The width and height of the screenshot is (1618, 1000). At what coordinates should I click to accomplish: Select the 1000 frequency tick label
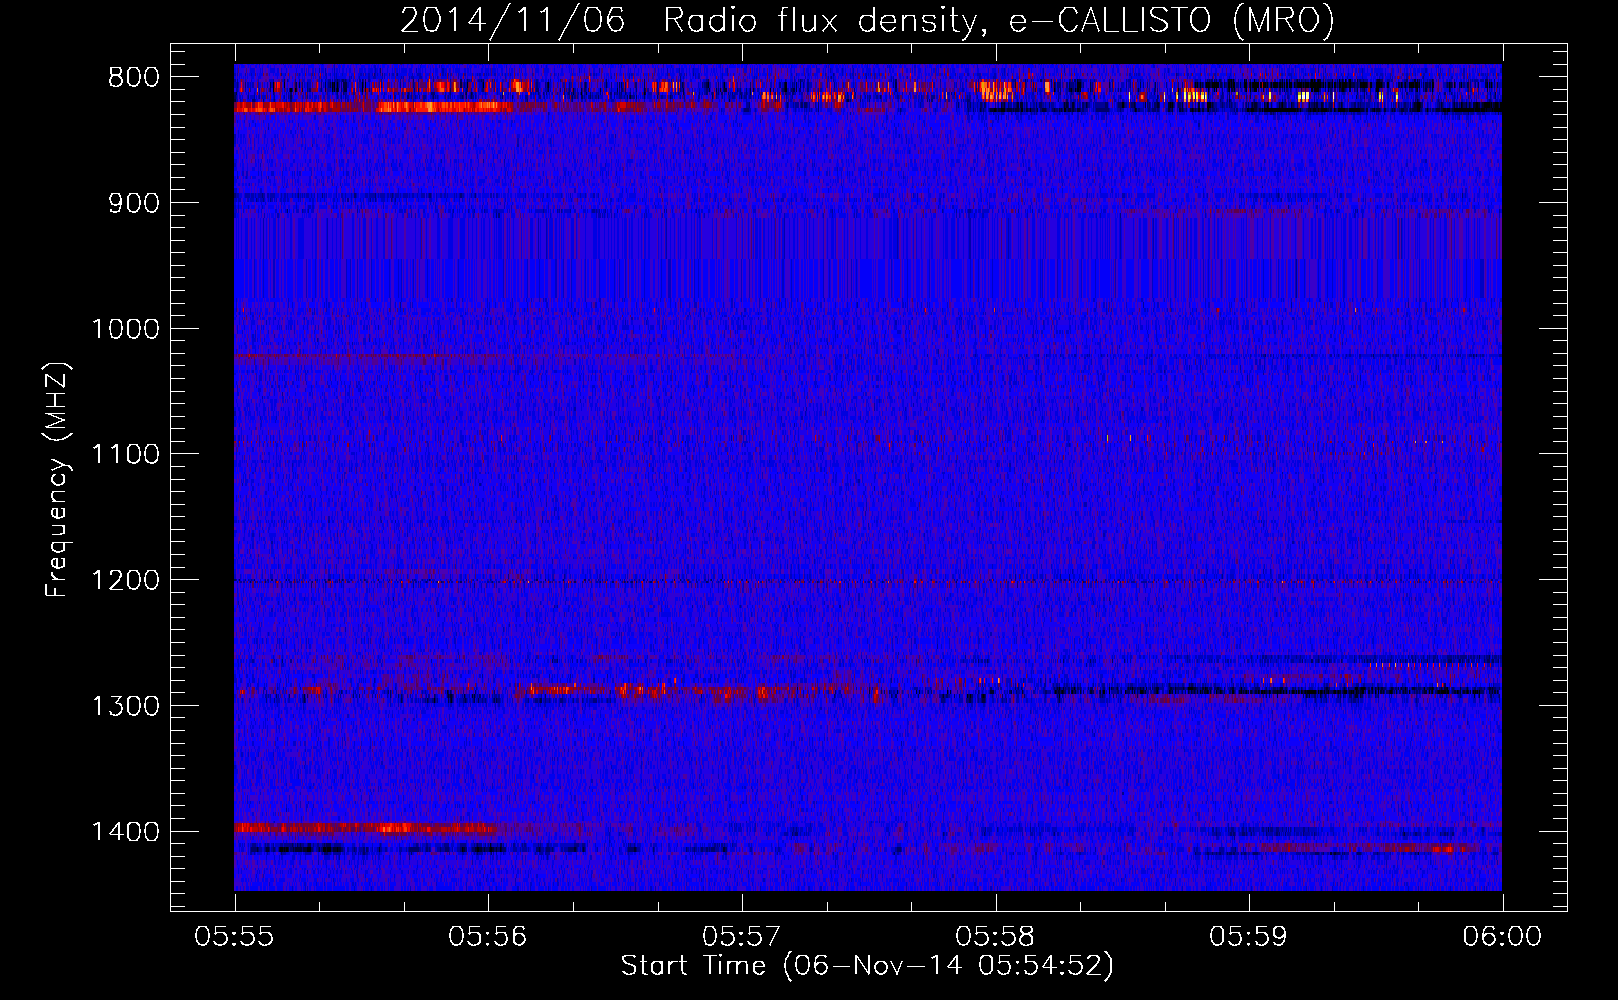tap(125, 329)
